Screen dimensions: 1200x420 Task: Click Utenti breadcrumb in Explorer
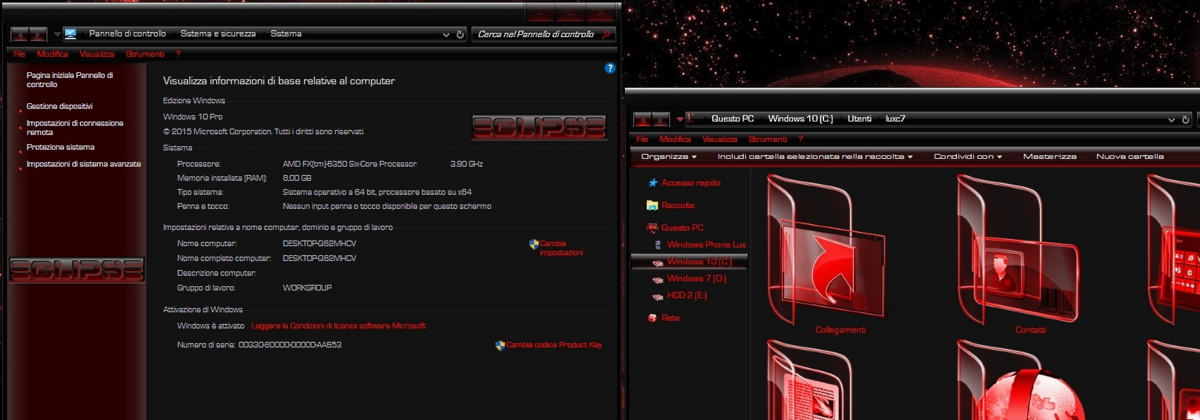pyautogui.click(x=859, y=119)
